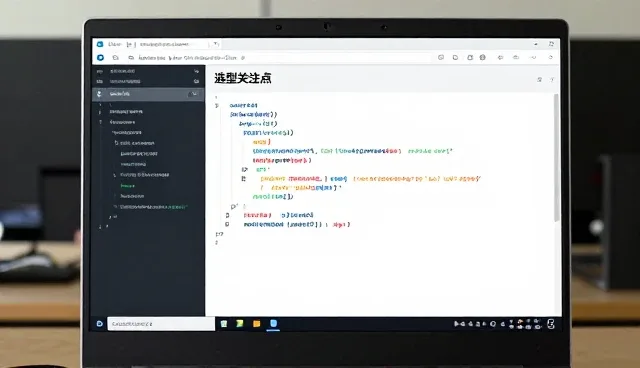Click the vertical scrollbar of the code pane
Viewport: 640px width, 368px height.
[556, 158]
